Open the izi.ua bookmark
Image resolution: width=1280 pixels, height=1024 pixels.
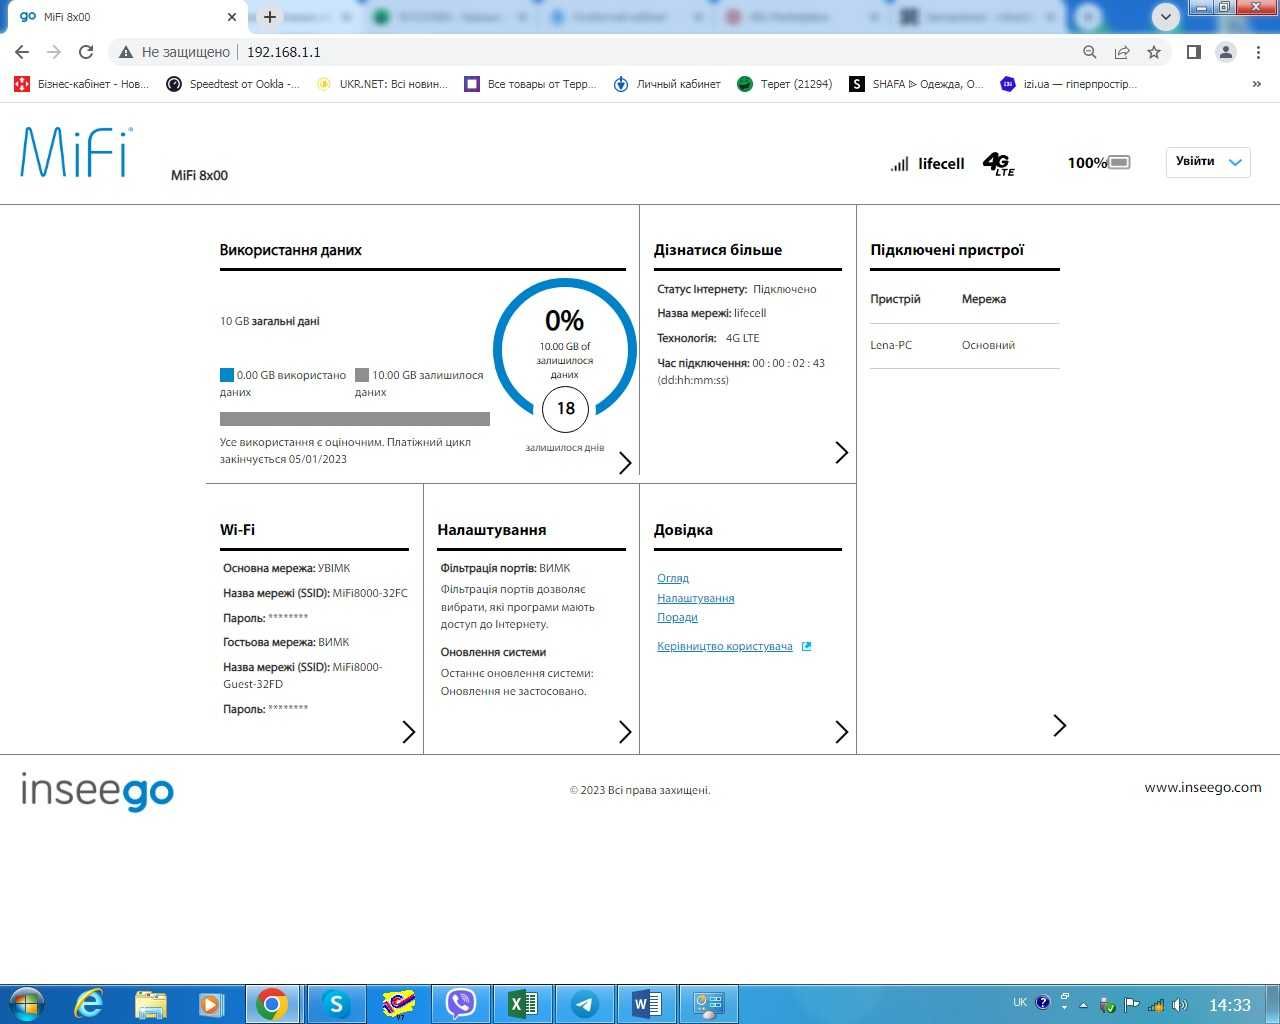coord(1069,84)
